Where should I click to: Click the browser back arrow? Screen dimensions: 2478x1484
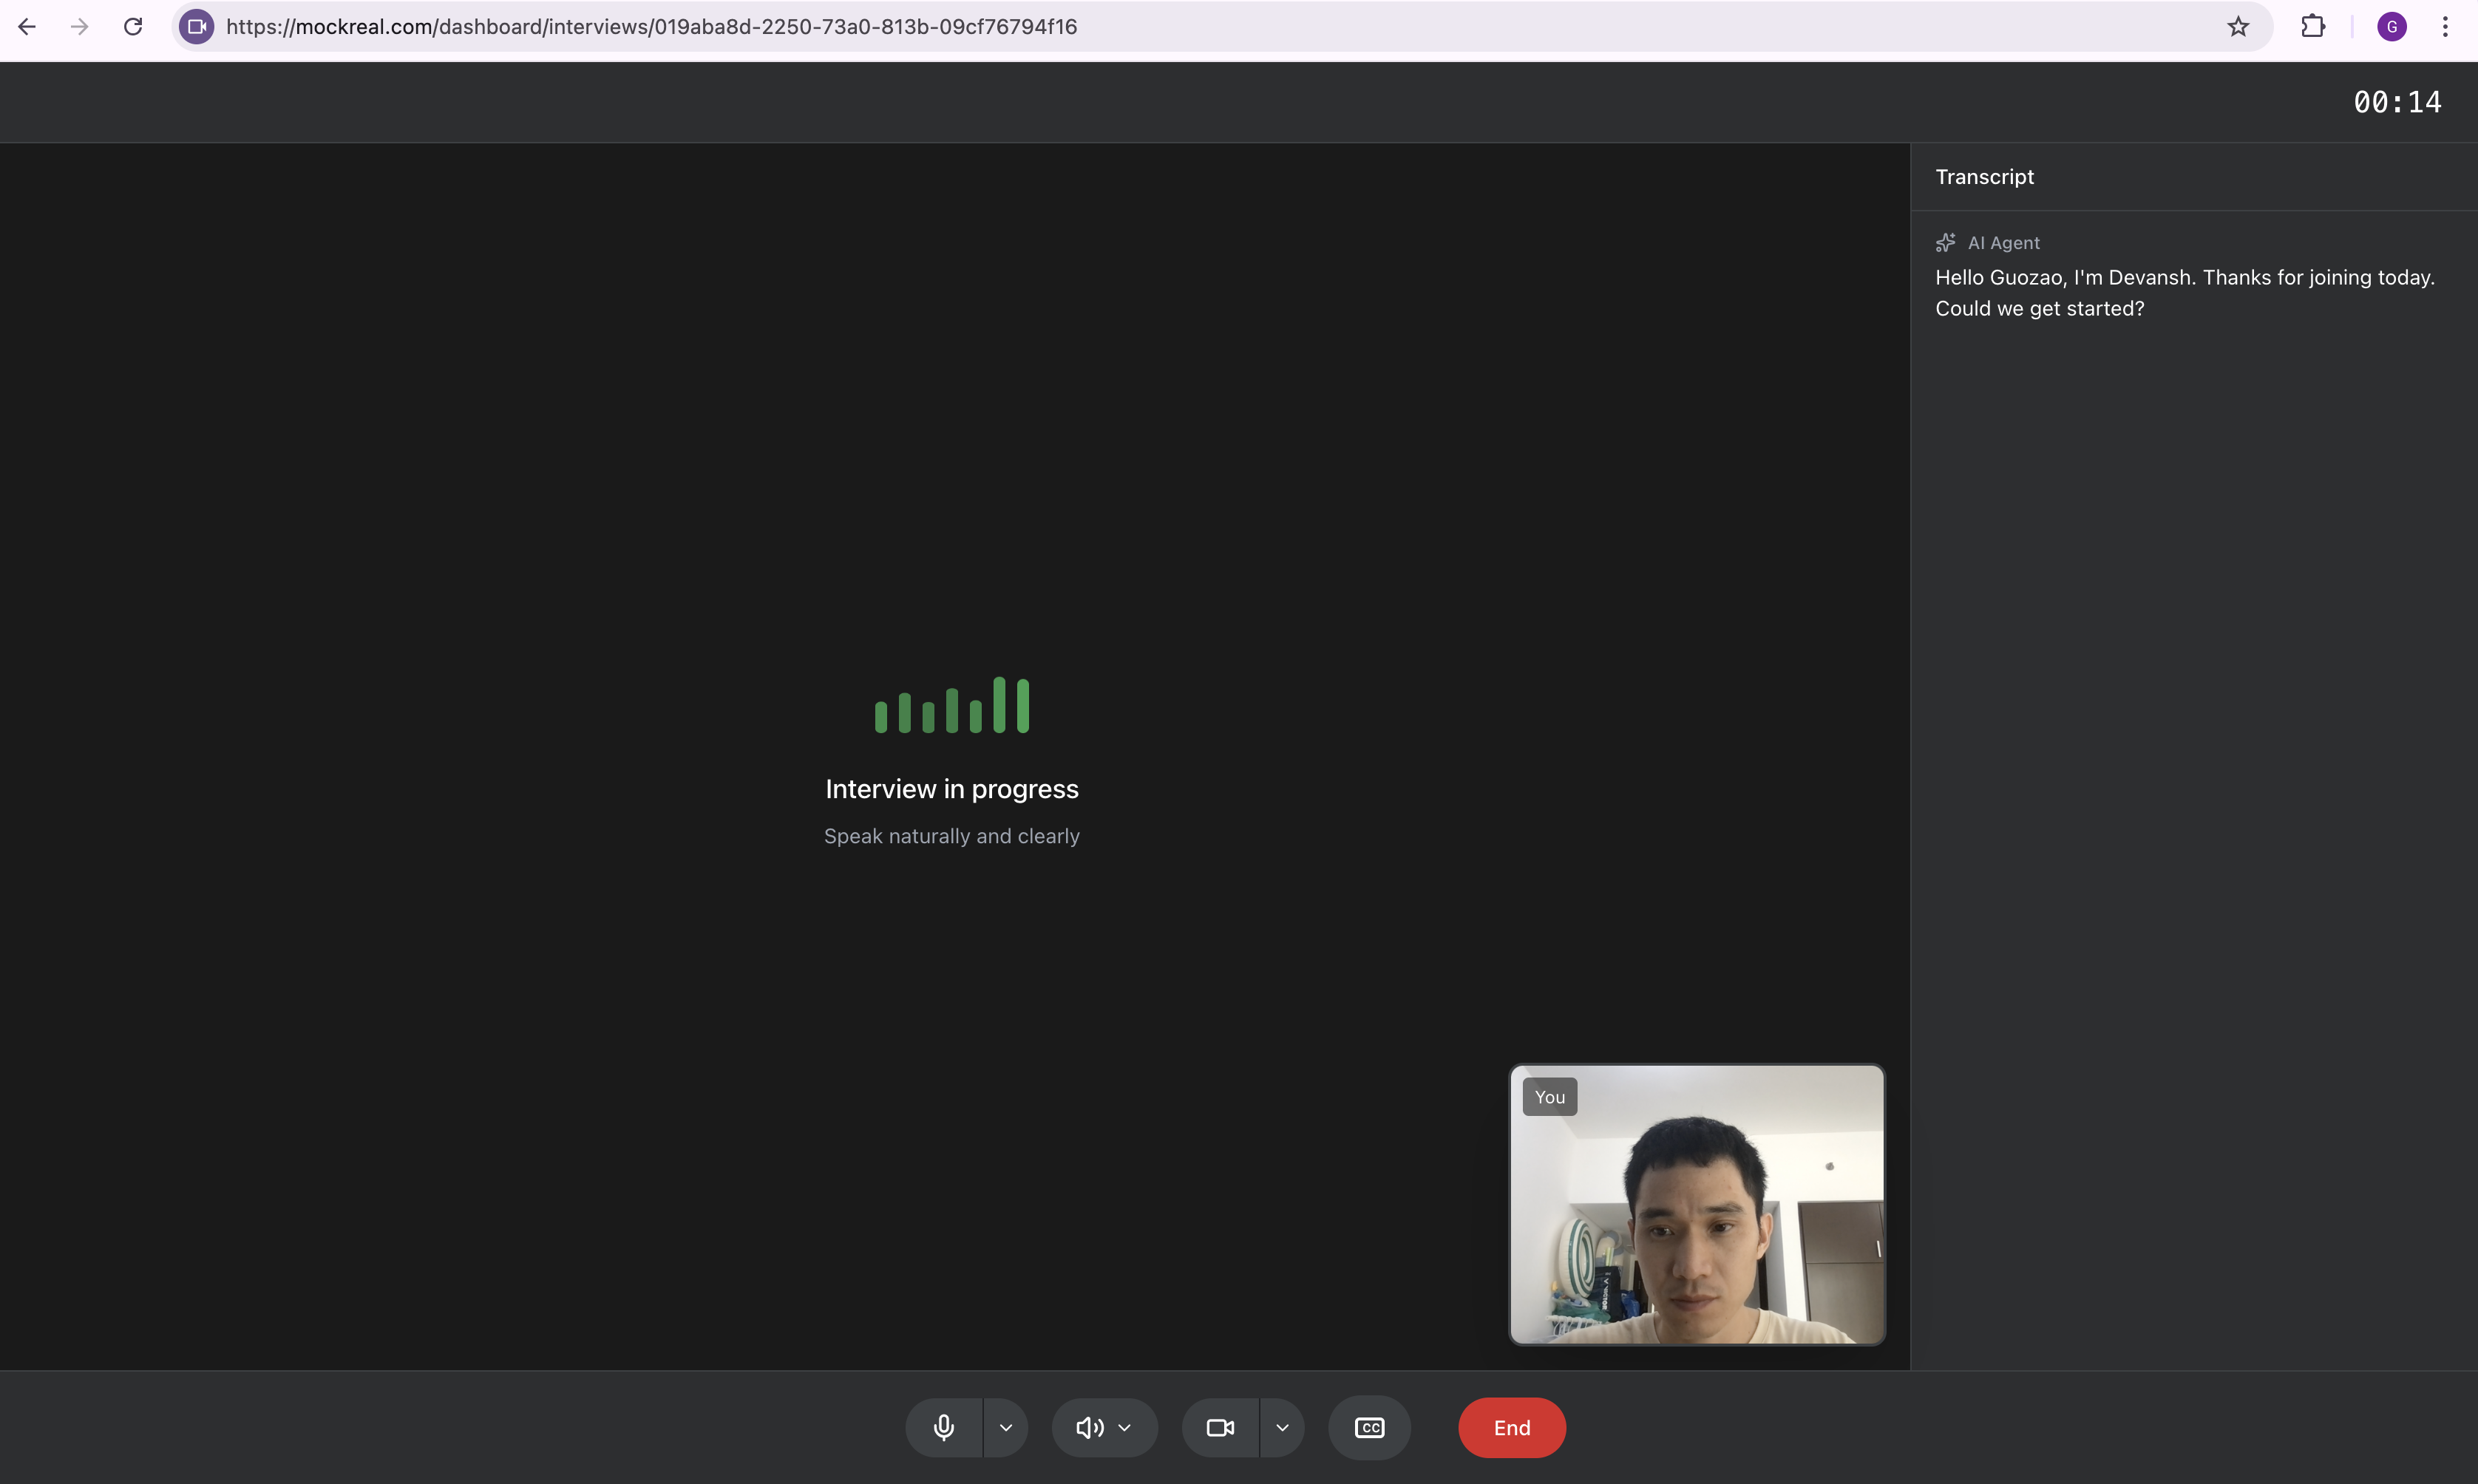click(27, 27)
